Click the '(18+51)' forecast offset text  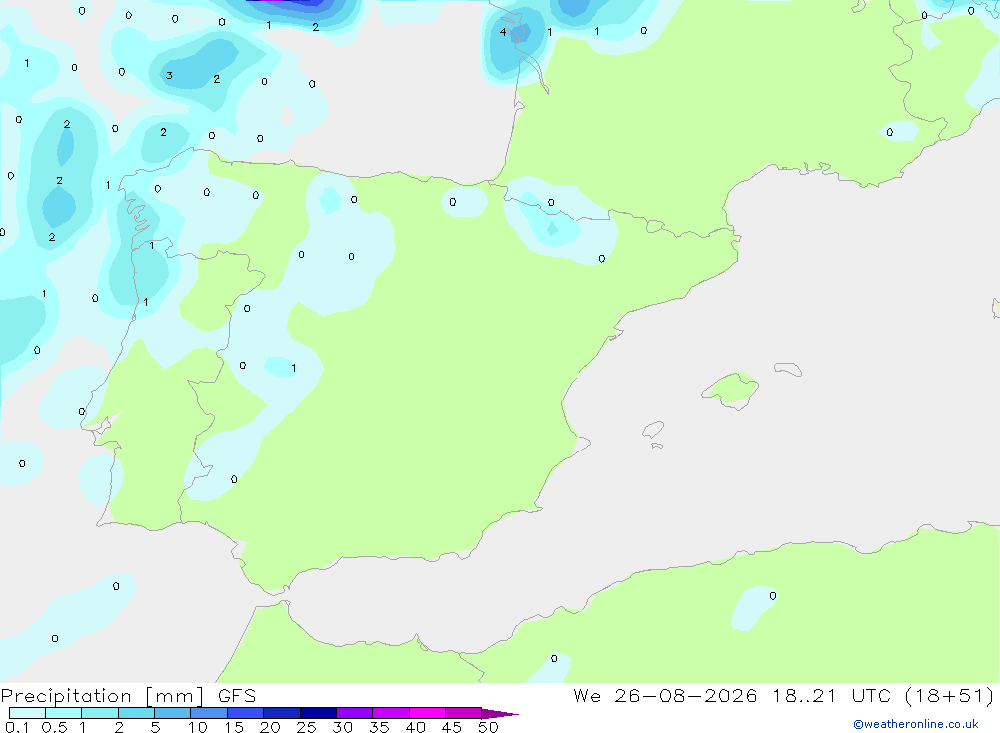pyautogui.click(x=949, y=695)
